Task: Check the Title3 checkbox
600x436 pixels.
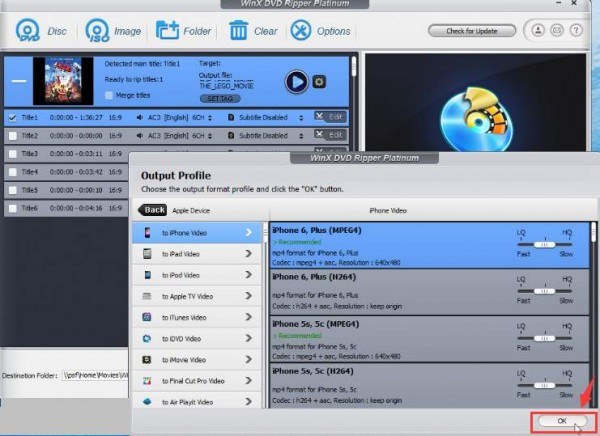Action: tap(13, 153)
